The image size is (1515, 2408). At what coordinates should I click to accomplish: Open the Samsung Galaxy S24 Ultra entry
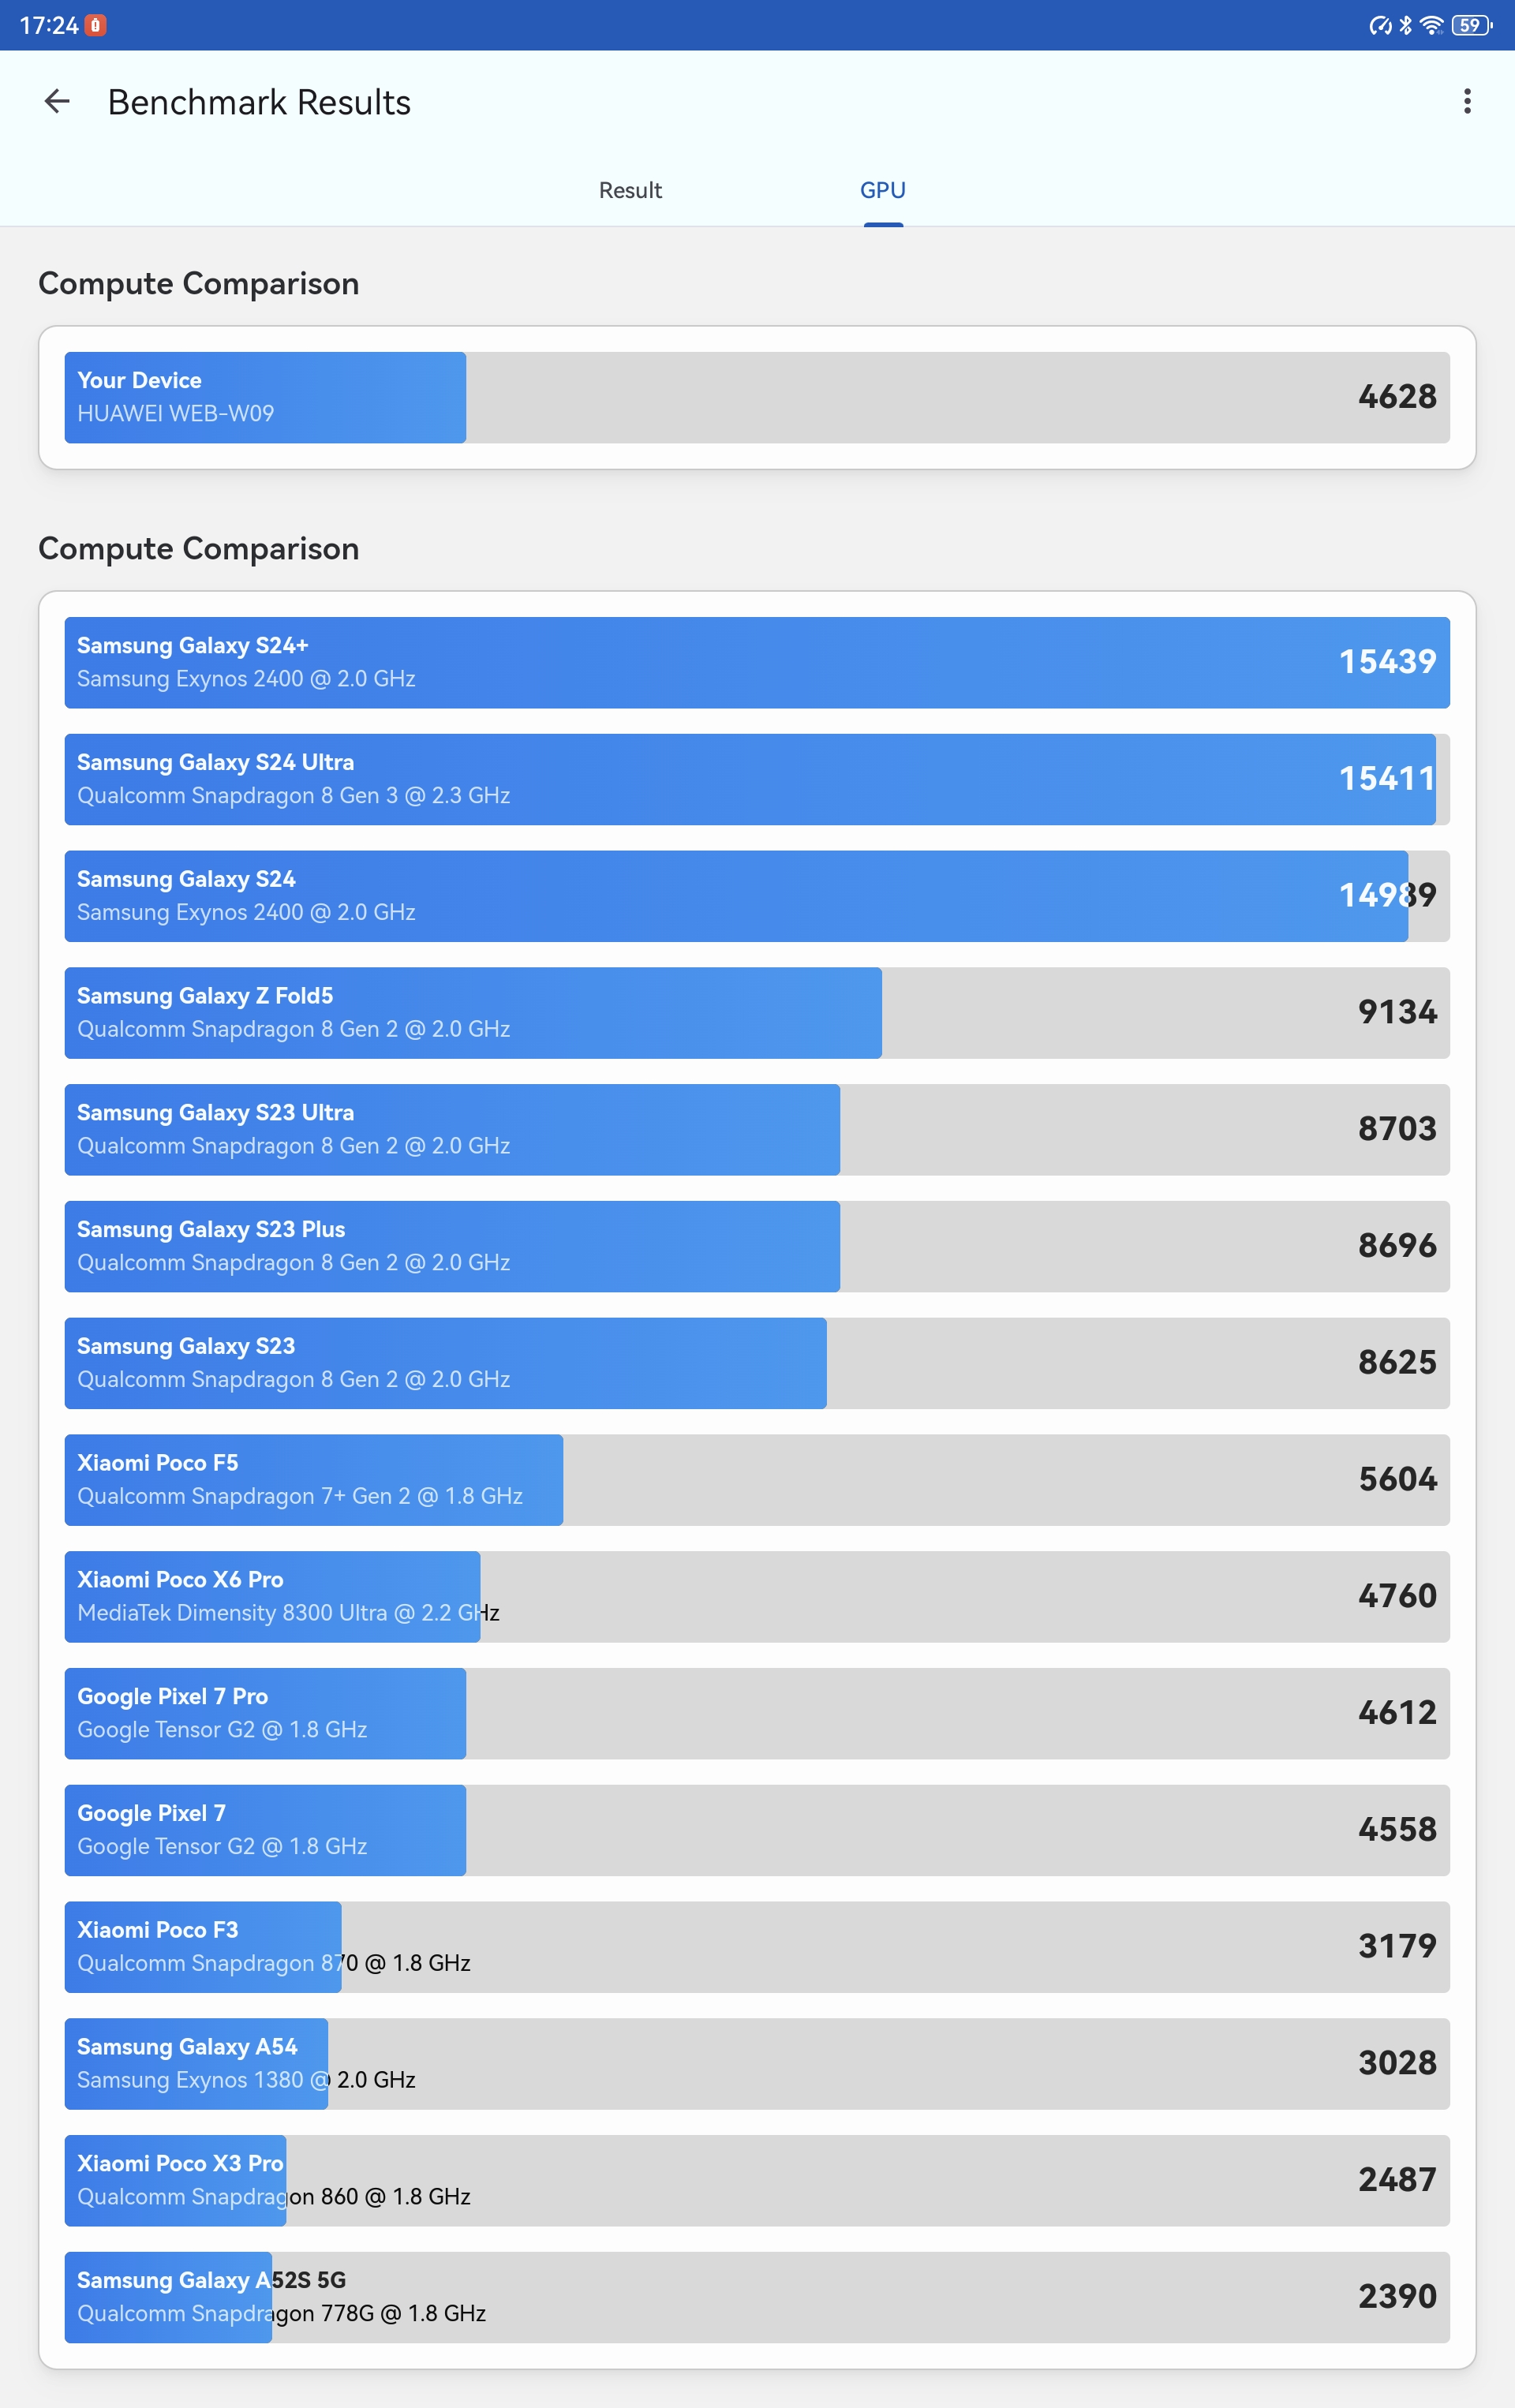tap(757, 779)
